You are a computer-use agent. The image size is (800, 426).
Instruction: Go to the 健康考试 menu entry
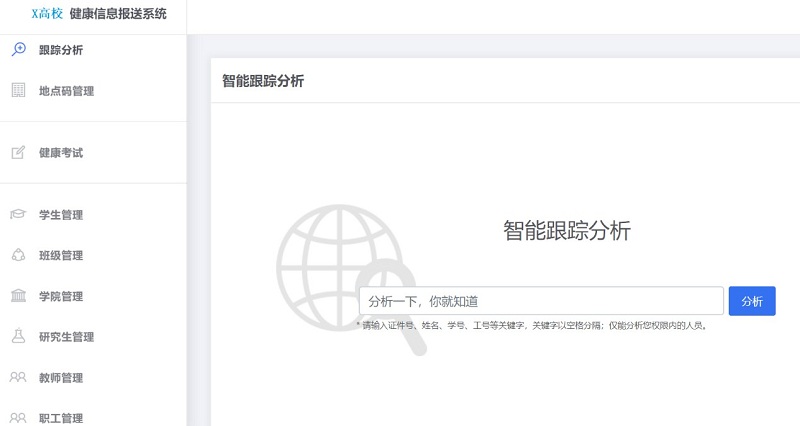[x=61, y=153]
